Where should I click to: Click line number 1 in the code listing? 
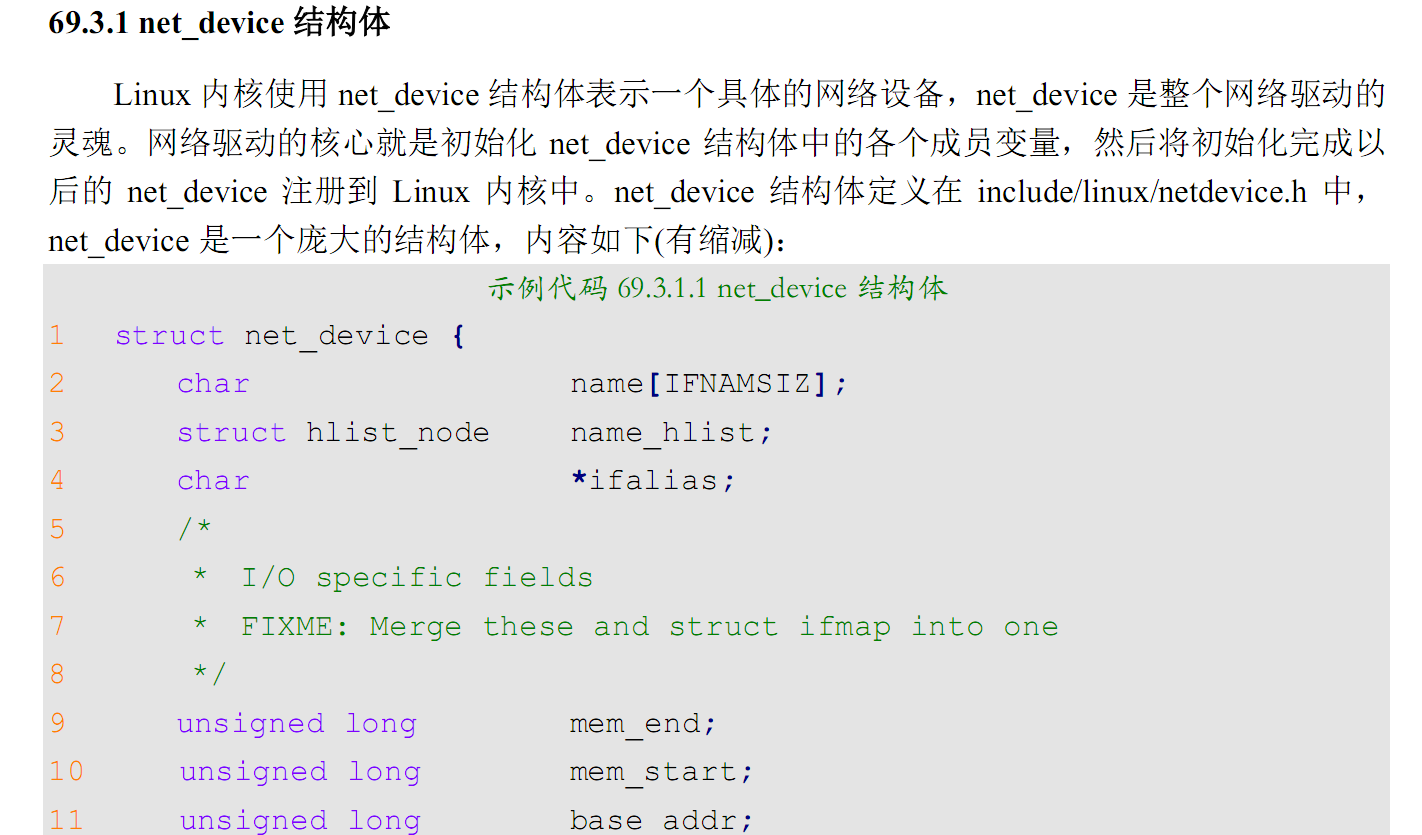(57, 335)
